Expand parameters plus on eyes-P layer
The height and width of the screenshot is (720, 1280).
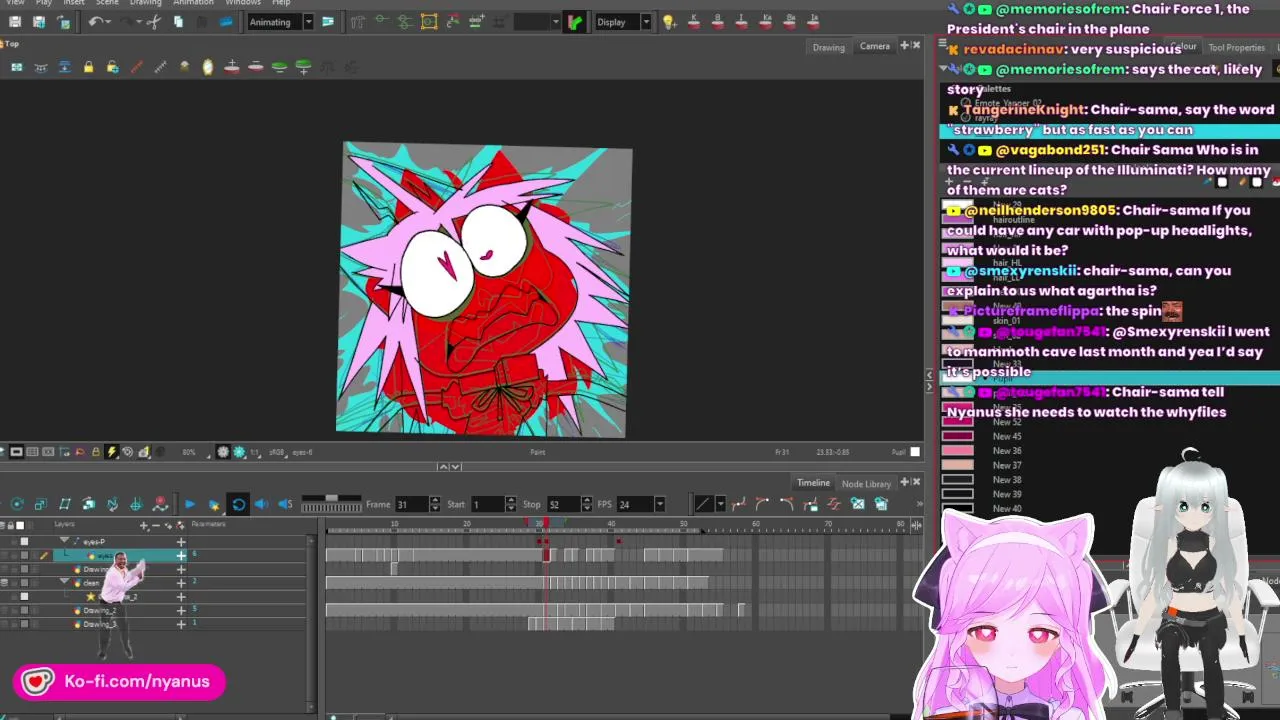(181, 541)
